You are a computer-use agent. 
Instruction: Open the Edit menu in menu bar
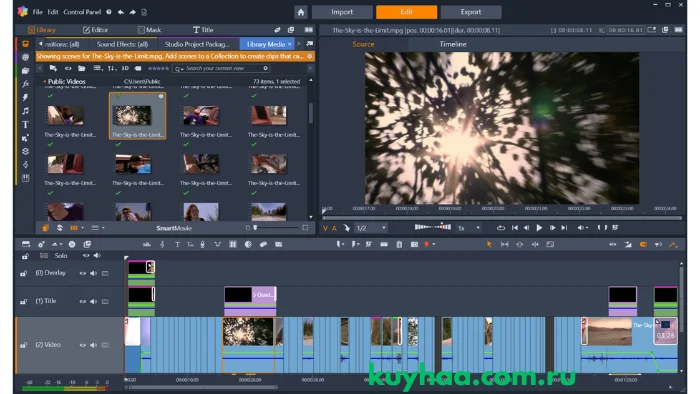click(x=53, y=12)
